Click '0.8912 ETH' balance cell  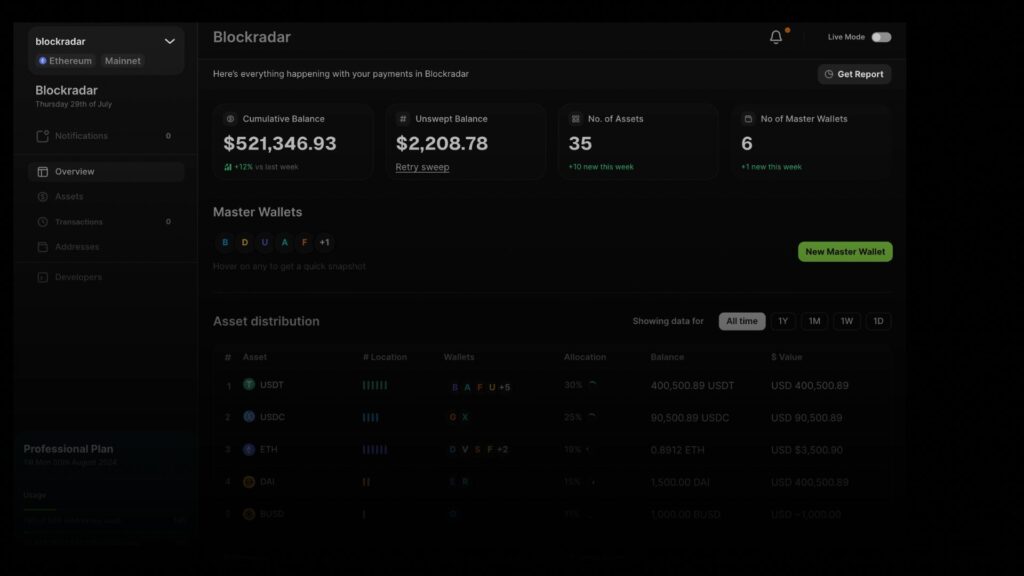pyautogui.click(x=677, y=450)
